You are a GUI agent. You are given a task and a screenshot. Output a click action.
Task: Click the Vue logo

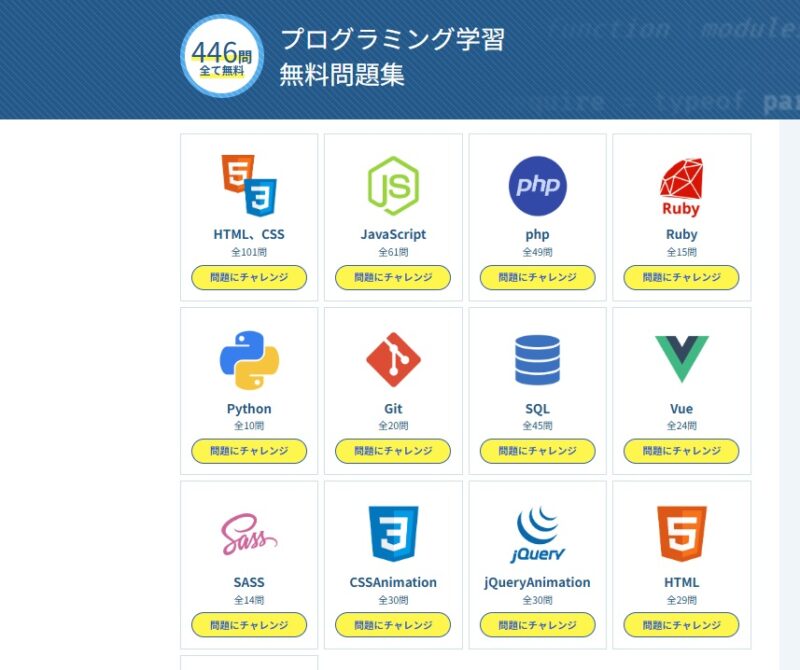[x=681, y=359]
